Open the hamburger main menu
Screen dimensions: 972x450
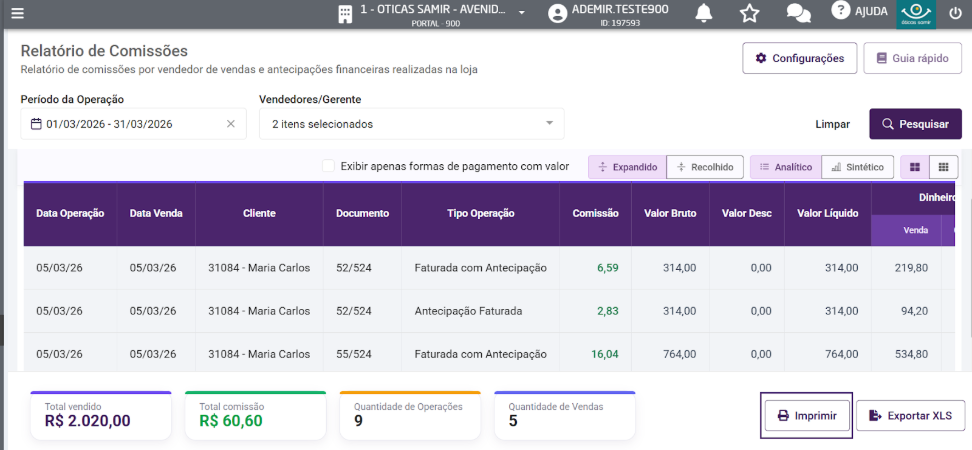16,13
